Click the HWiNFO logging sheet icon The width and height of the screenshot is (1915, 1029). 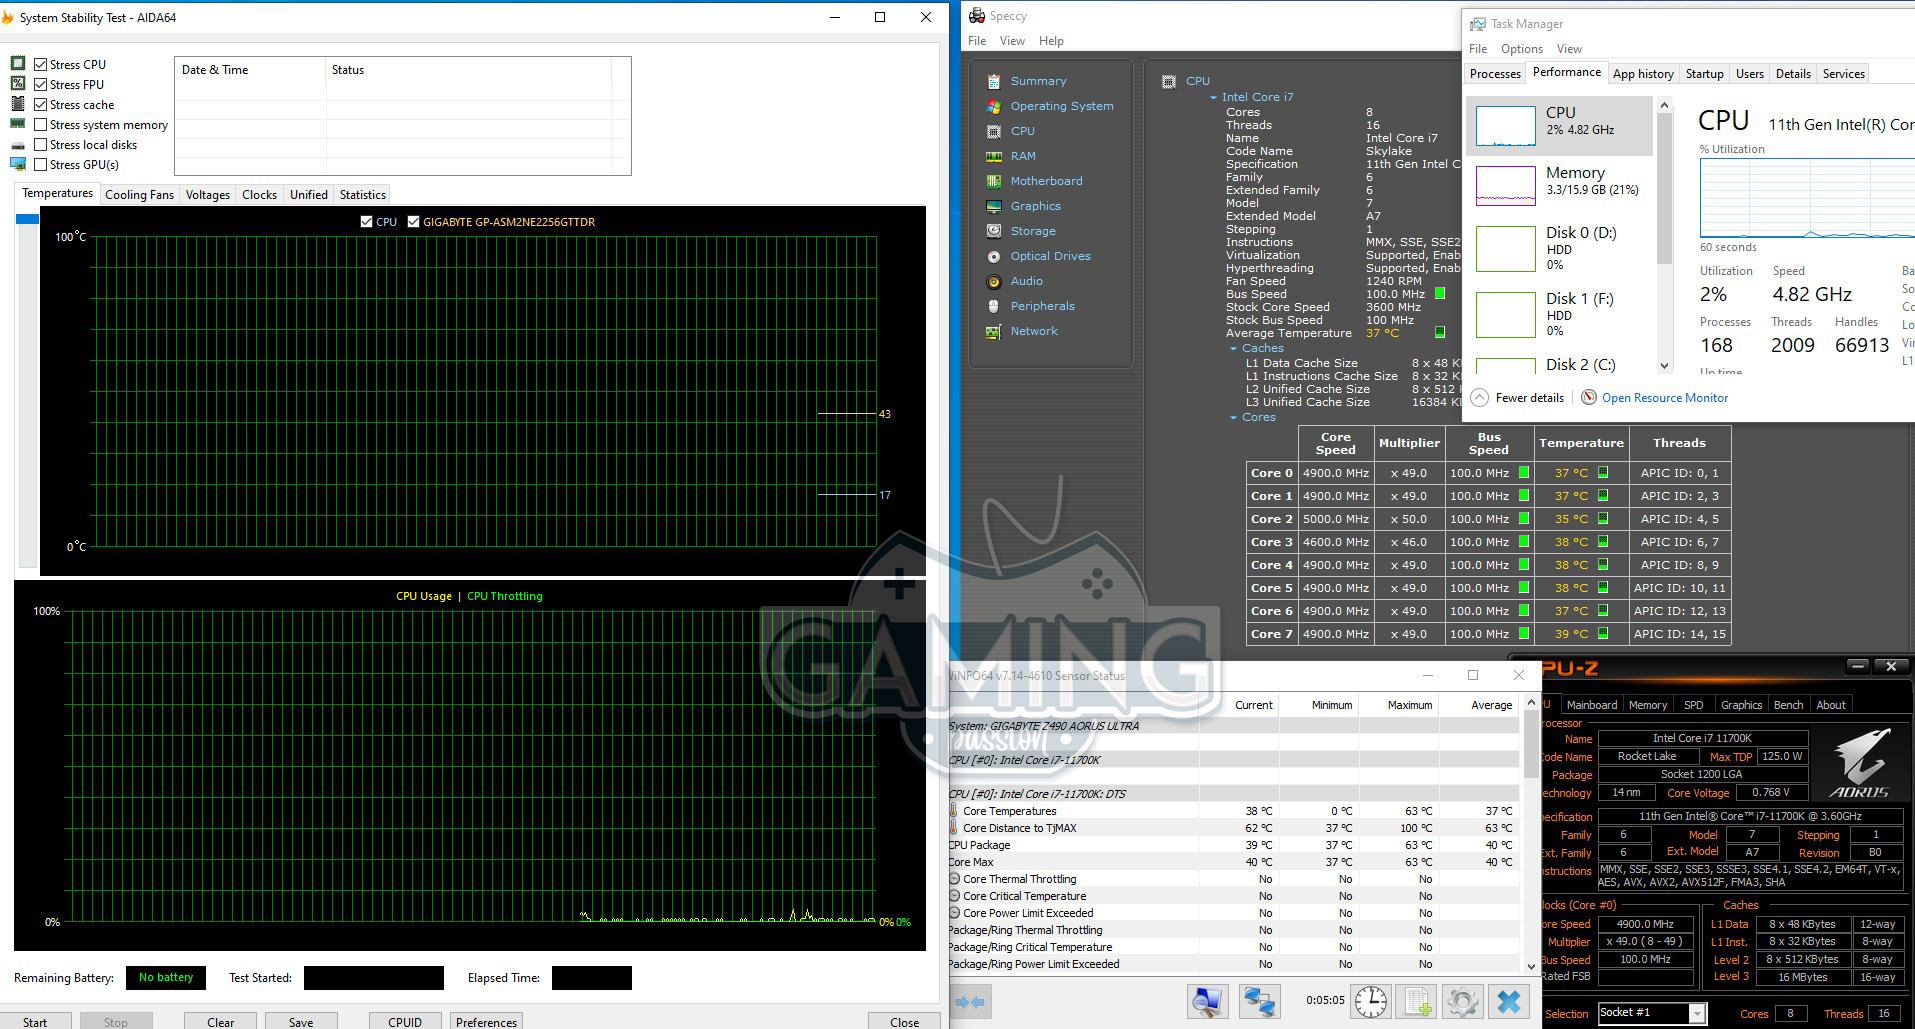pyautogui.click(x=1416, y=1001)
